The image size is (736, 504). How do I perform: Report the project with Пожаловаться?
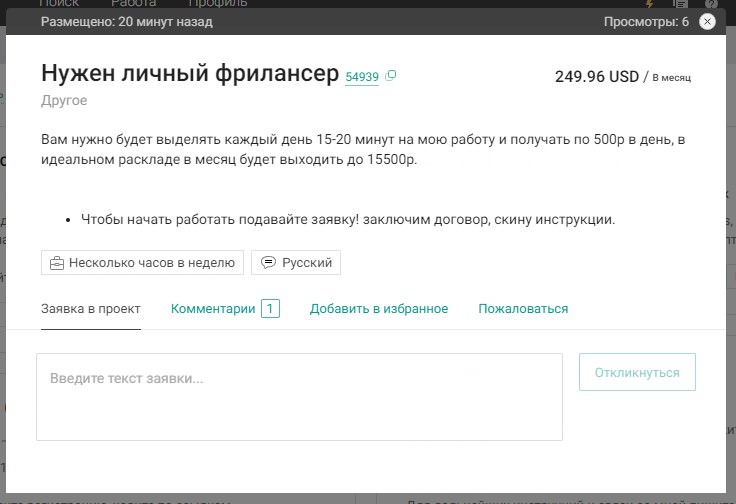(x=522, y=309)
